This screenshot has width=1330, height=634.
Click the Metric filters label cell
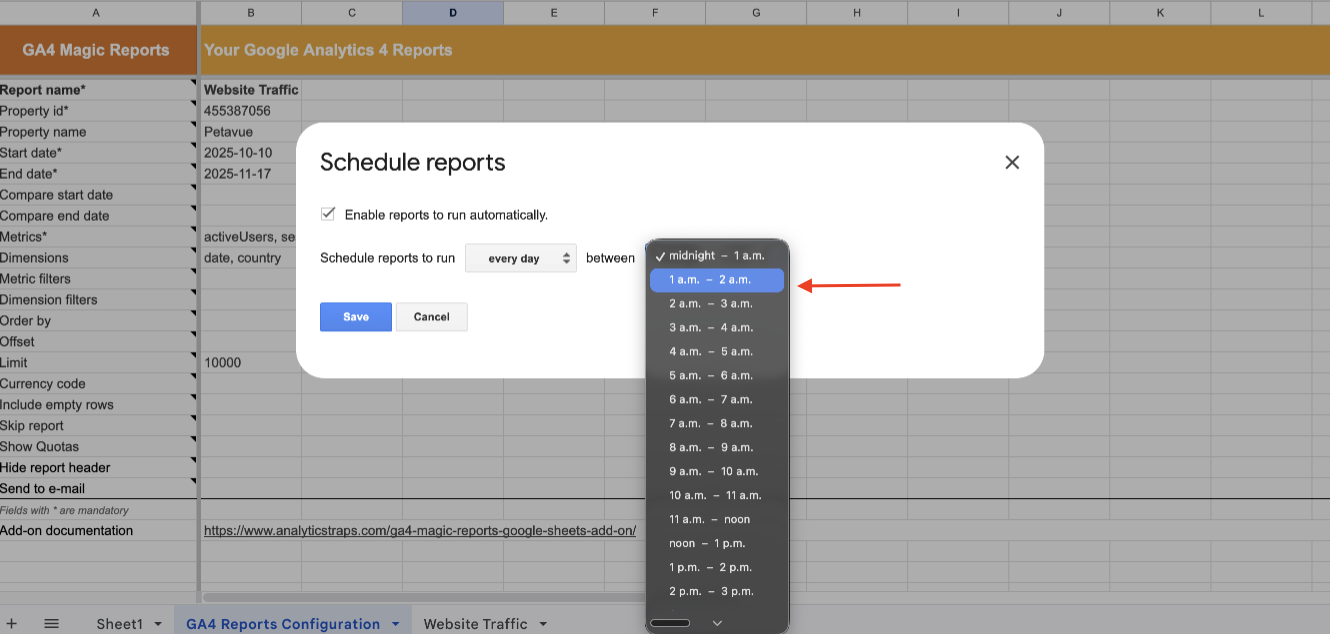[98, 279]
